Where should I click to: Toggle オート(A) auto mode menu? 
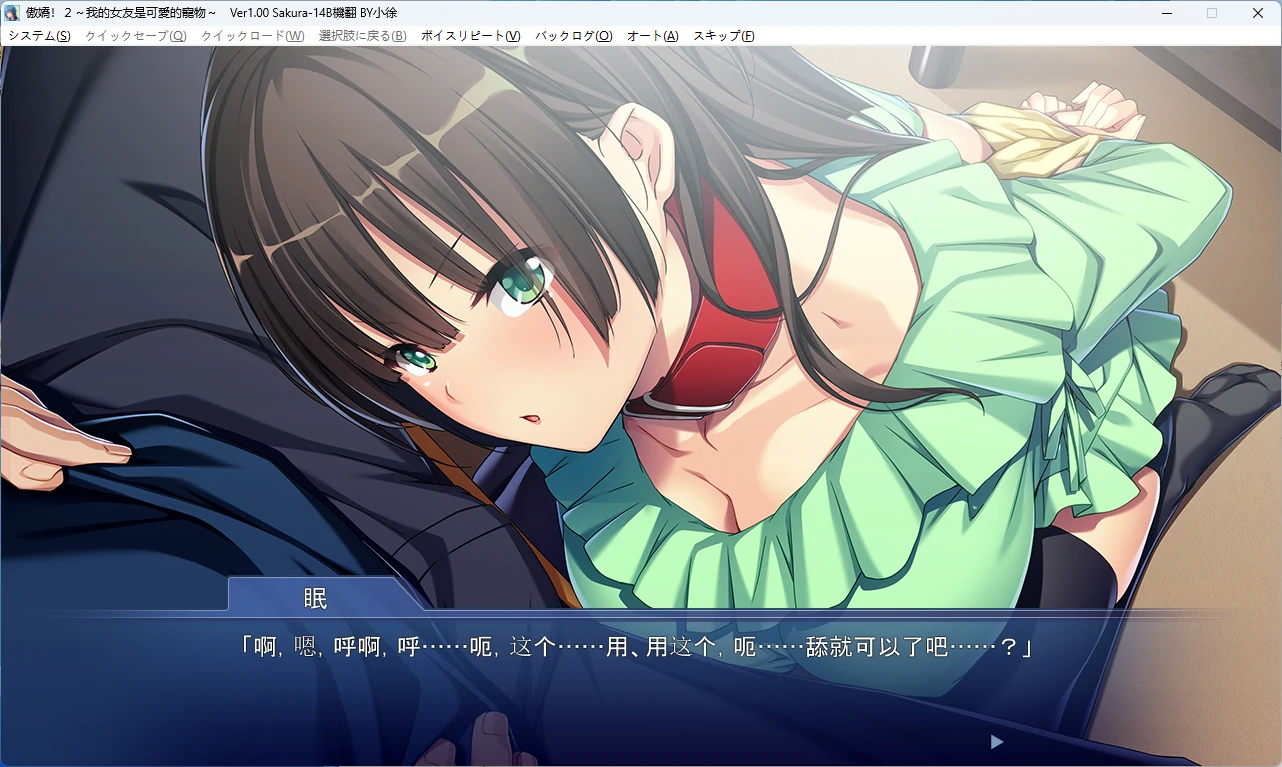[x=653, y=36]
